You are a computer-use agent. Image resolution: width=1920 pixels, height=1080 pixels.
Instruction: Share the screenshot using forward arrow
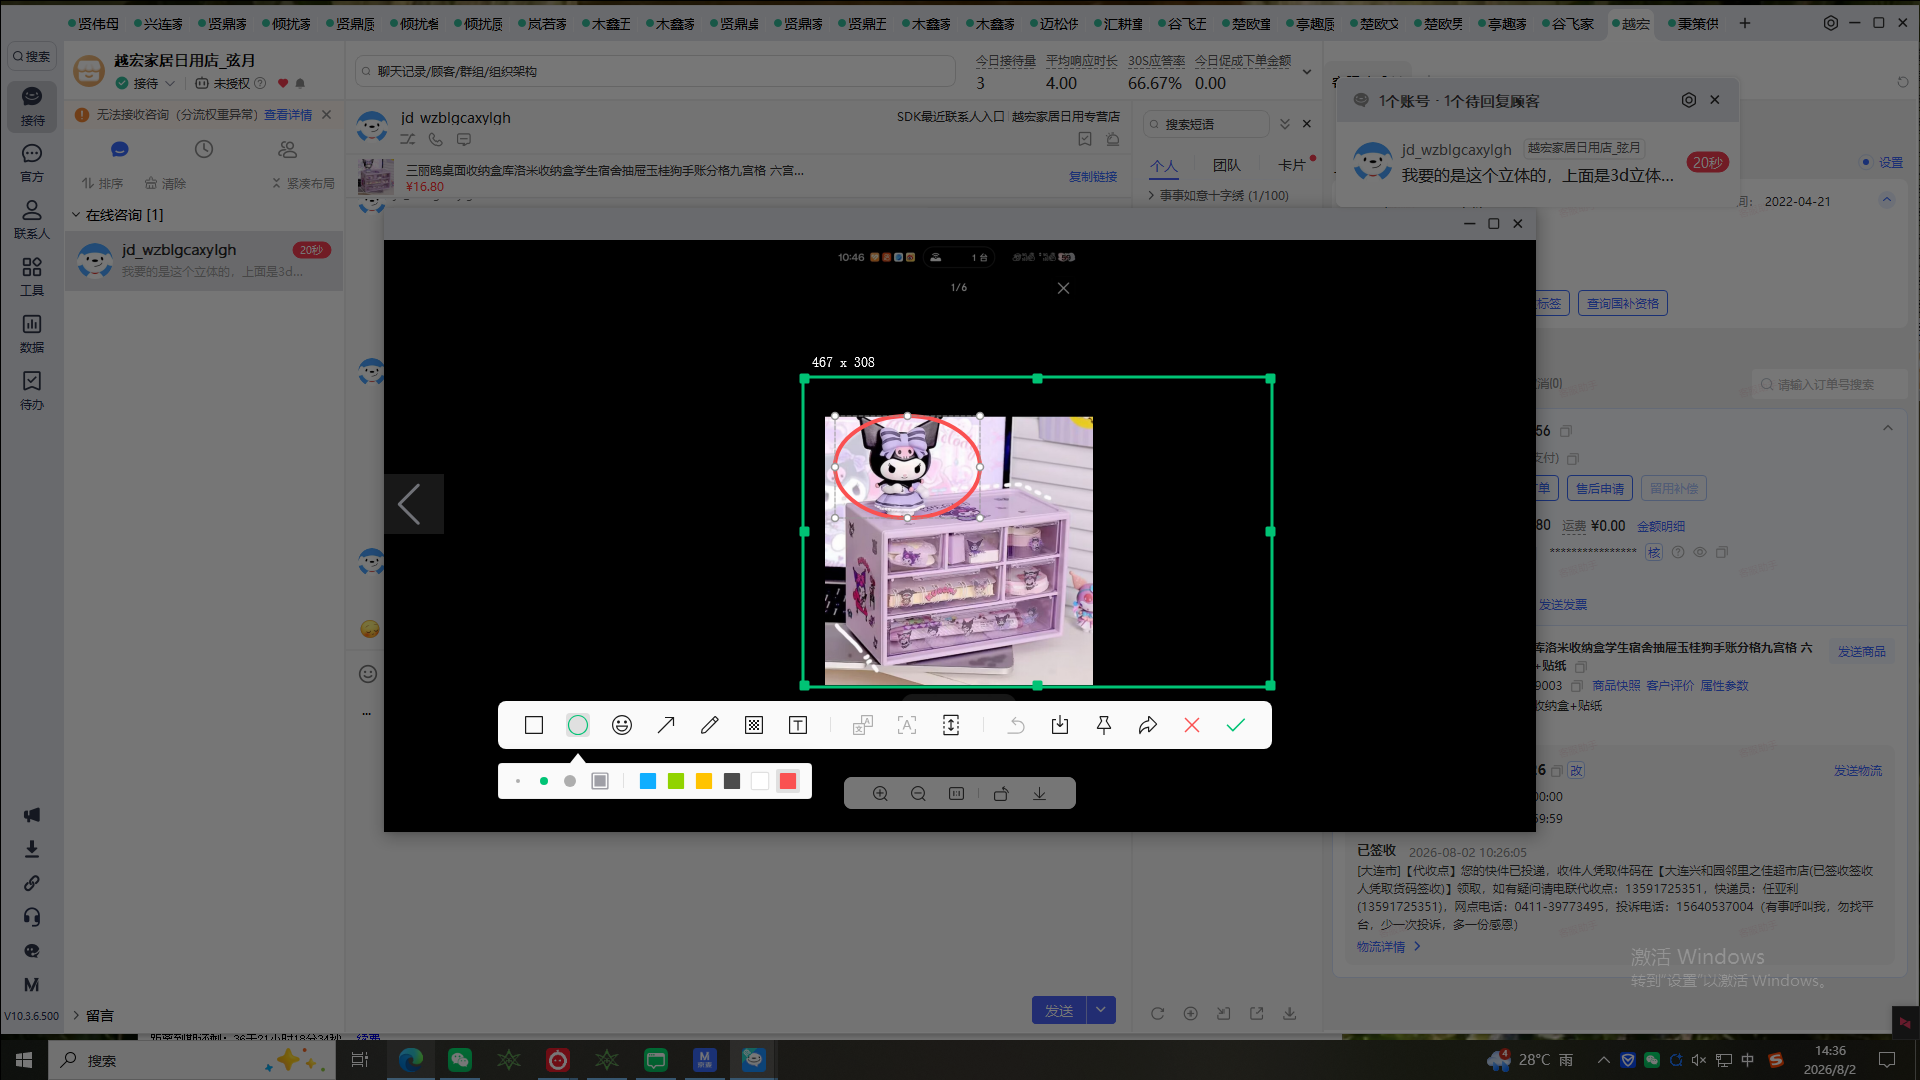(x=1148, y=725)
